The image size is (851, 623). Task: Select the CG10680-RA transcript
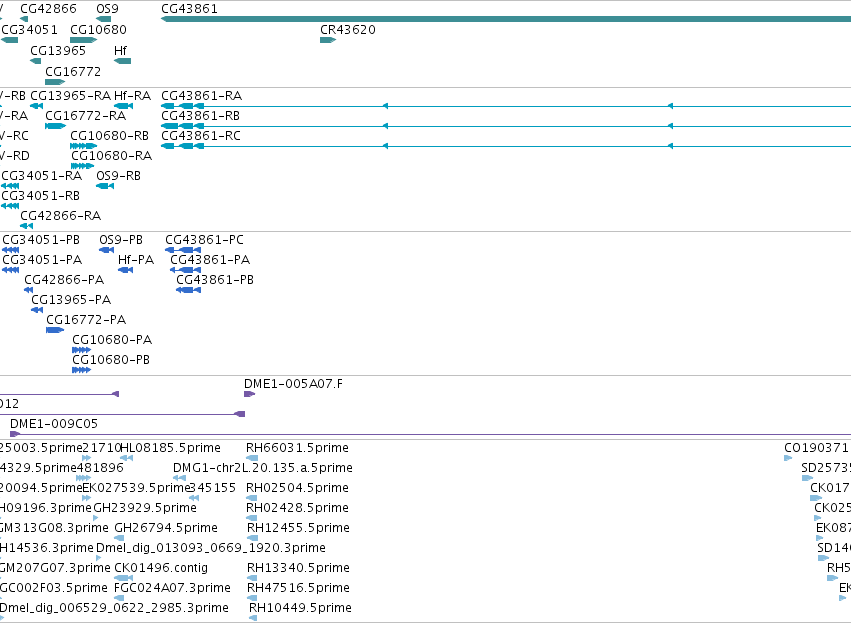click(82, 166)
